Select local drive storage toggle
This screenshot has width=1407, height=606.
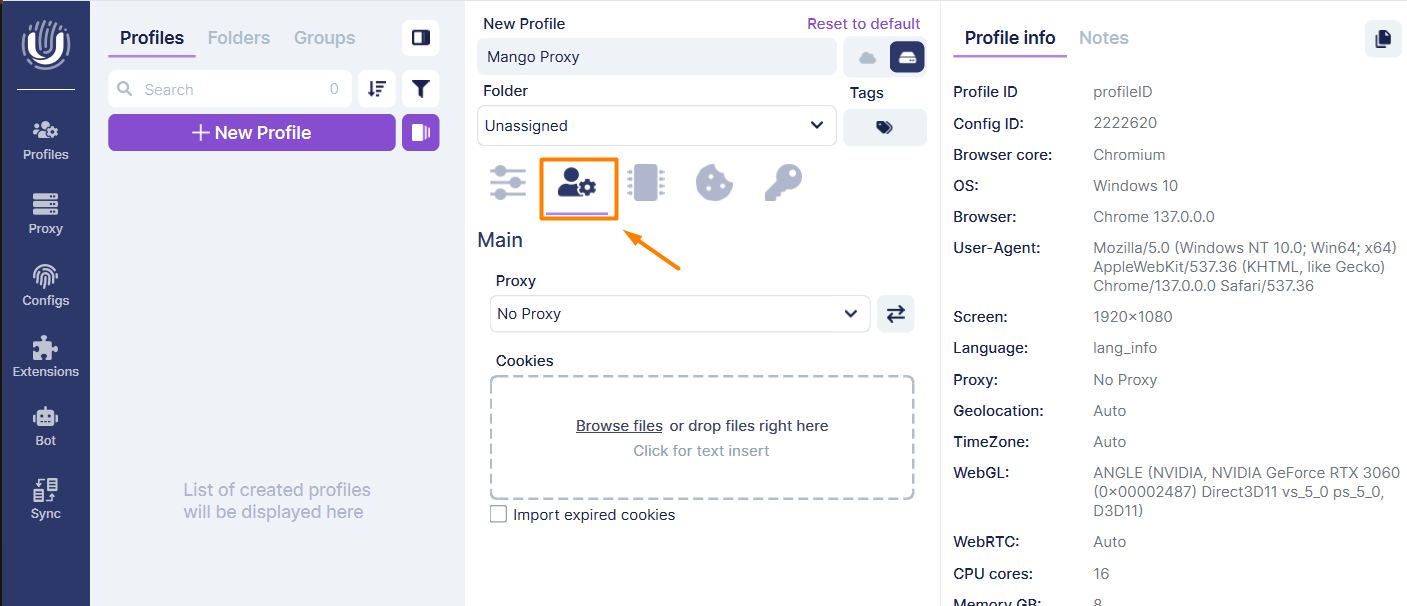[x=907, y=57]
